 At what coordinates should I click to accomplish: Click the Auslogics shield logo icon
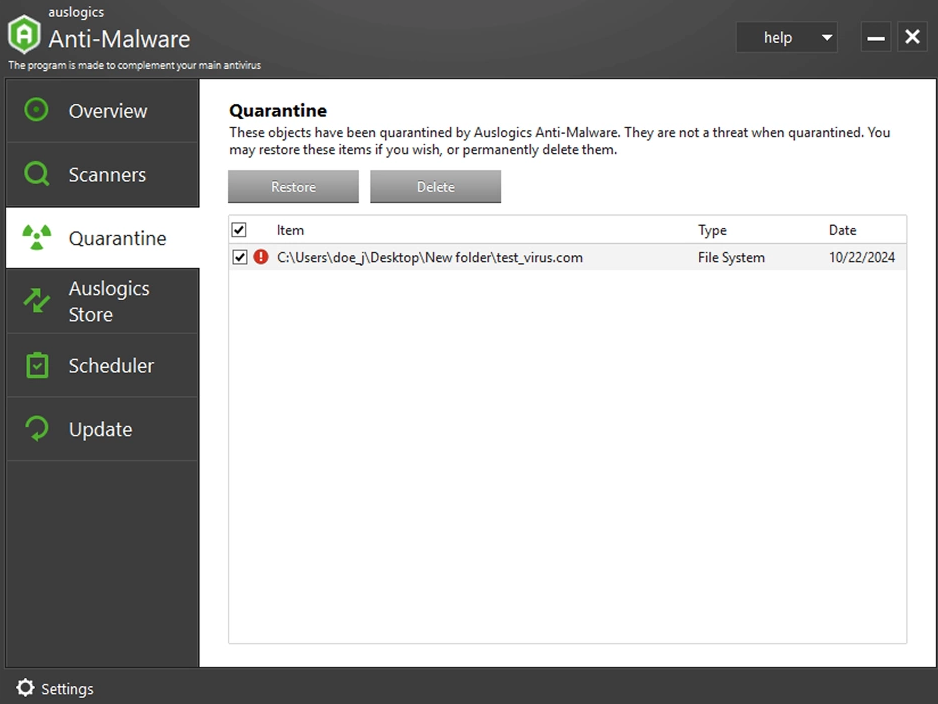click(x=24, y=35)
